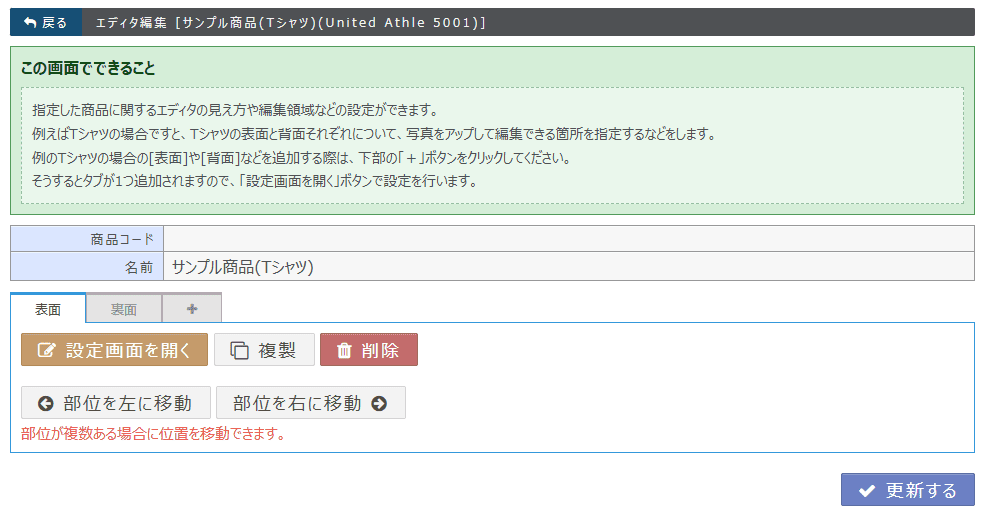This screenshot has width=985, height=521.
Task: Click the pencil icon on 設定画面を開く
Action: coord(45,350)
